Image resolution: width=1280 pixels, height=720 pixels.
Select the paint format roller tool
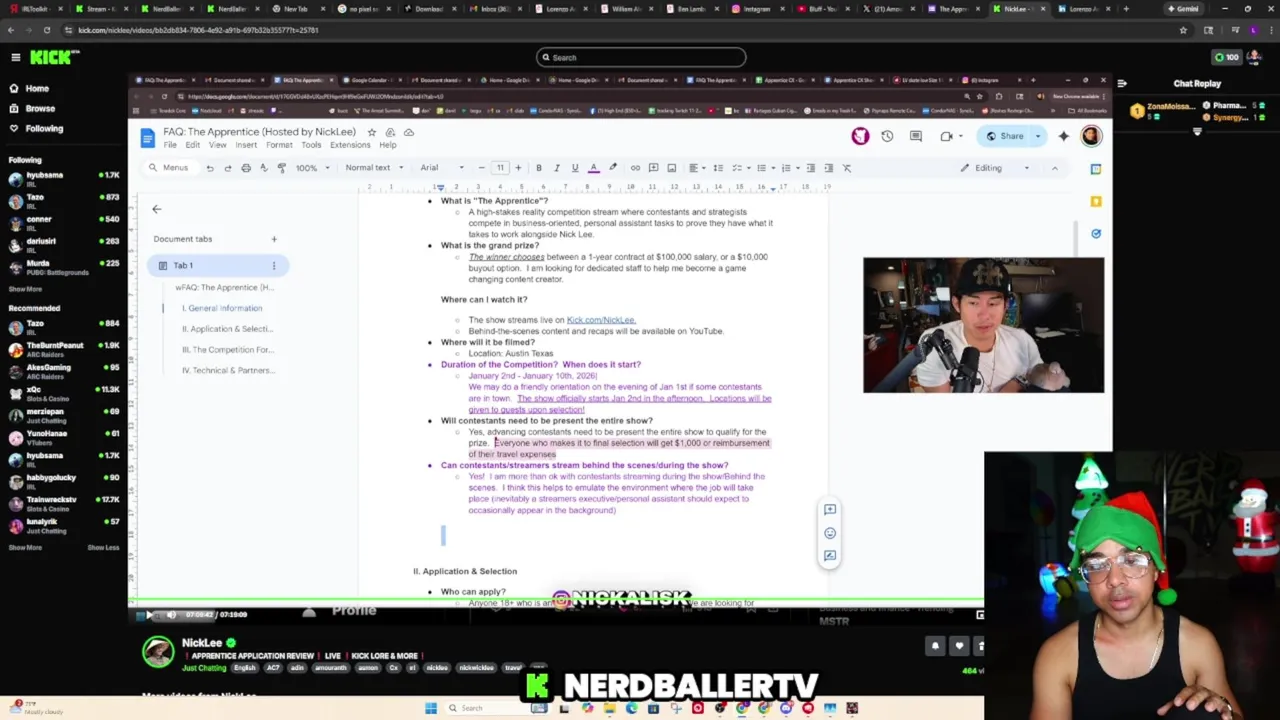pos(281,168)
